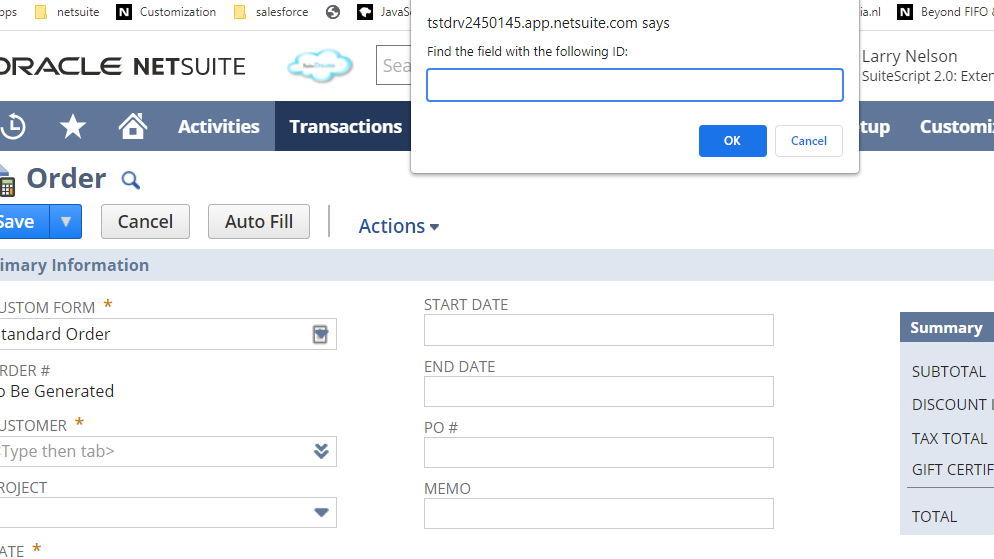Open the Shortcuts star icon
This screenshot has height=559, width=994.
[x=72, y=127]
